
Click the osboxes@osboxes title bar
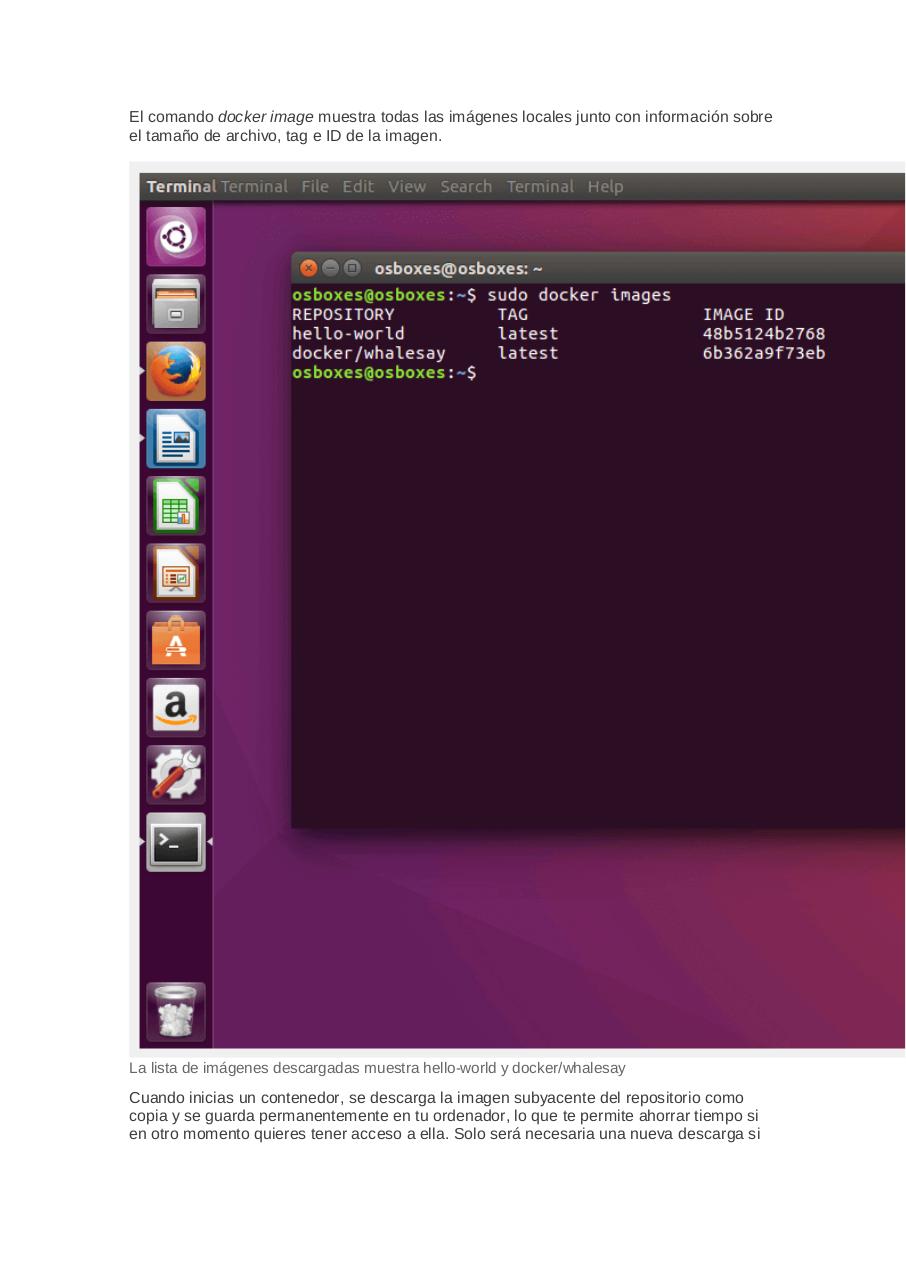459,268
